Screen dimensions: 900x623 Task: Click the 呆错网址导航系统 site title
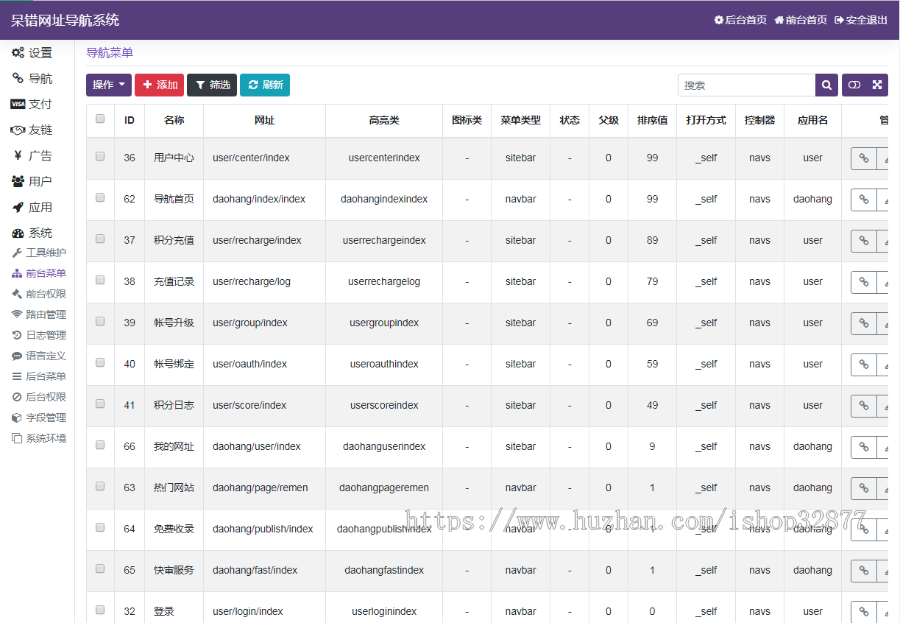65,21
